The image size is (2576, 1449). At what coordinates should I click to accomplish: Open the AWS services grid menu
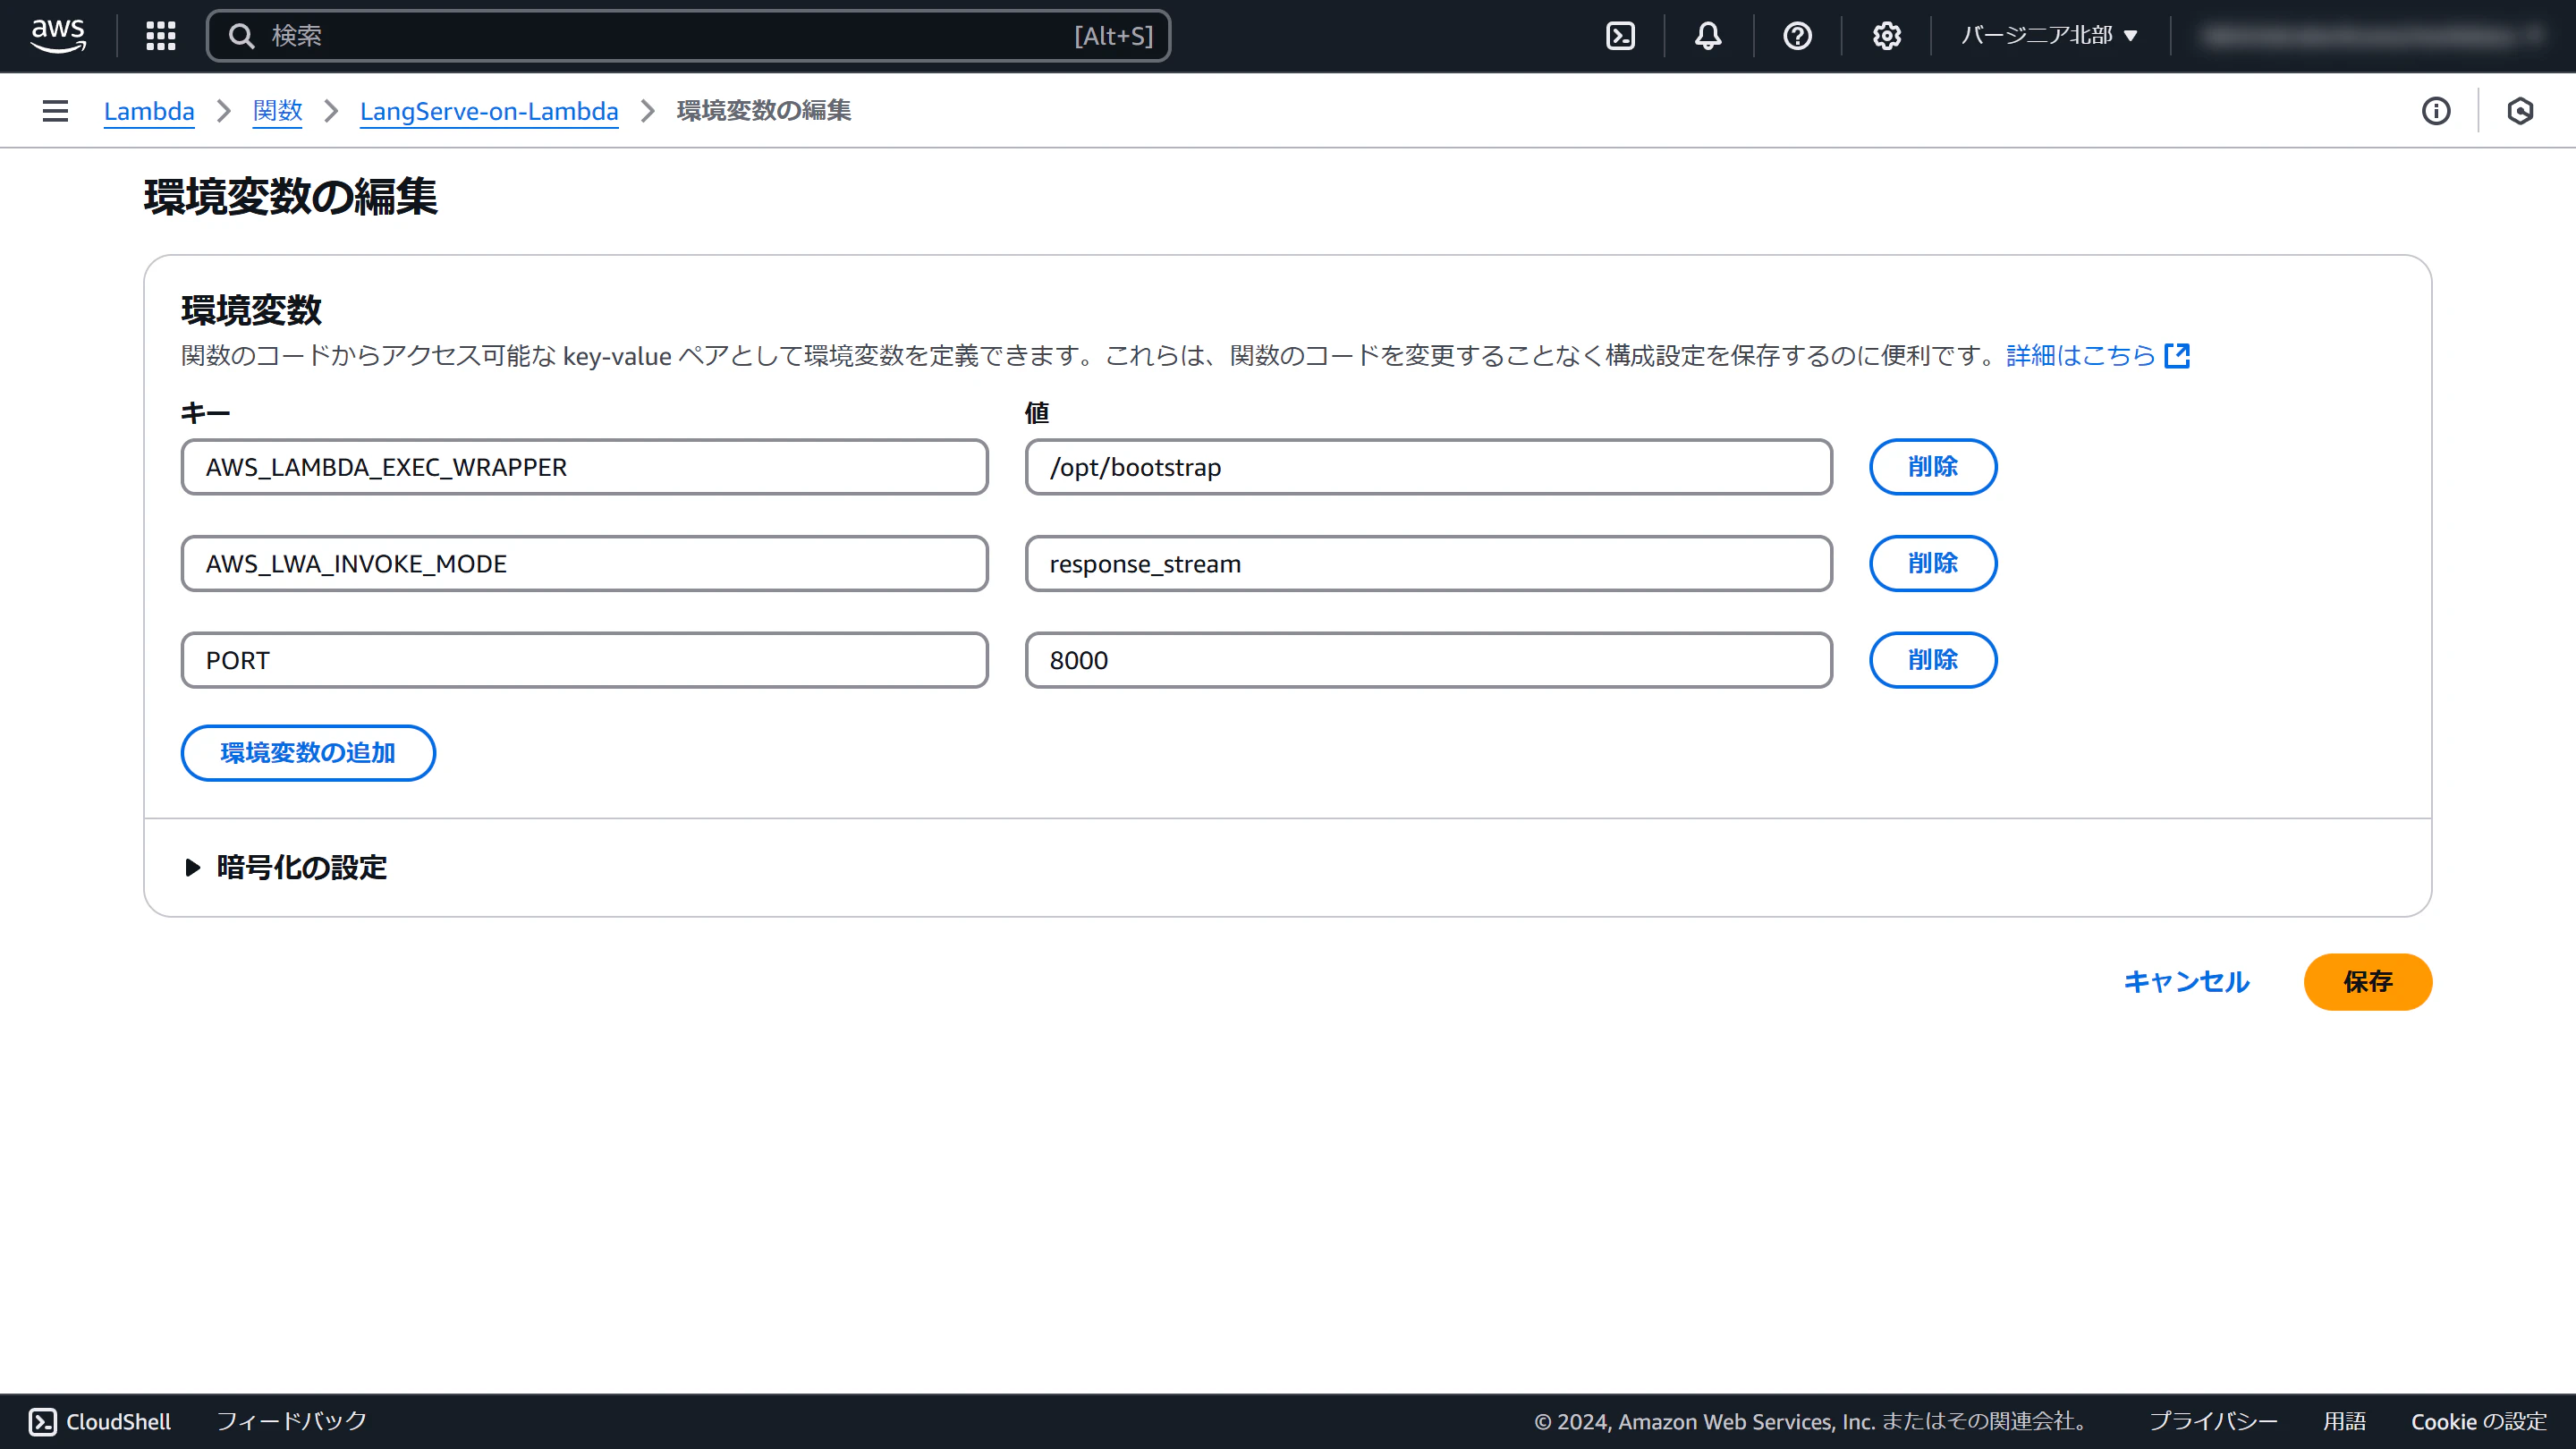[x=161, y=36]
